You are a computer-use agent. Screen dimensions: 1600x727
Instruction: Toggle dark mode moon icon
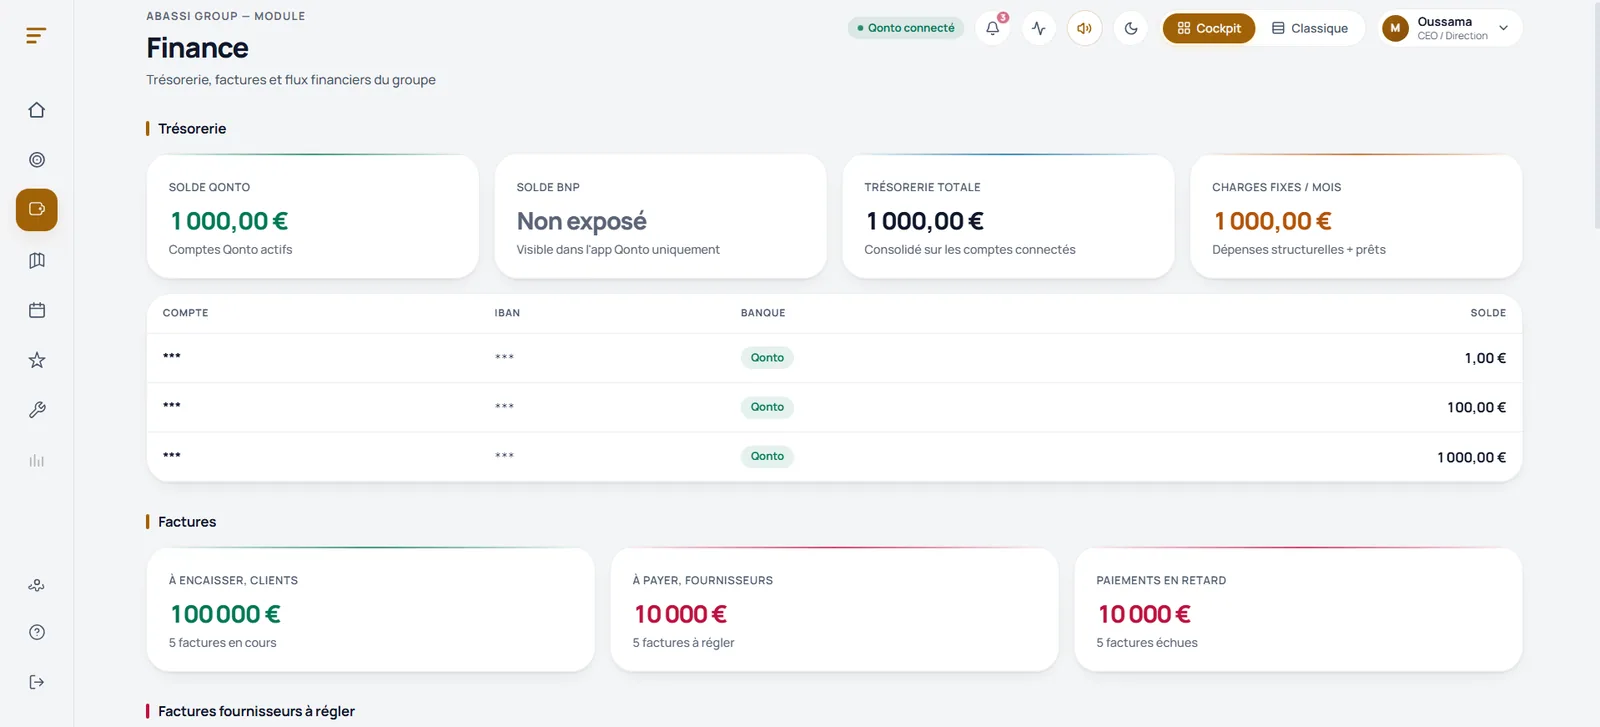coord(1131,28)
